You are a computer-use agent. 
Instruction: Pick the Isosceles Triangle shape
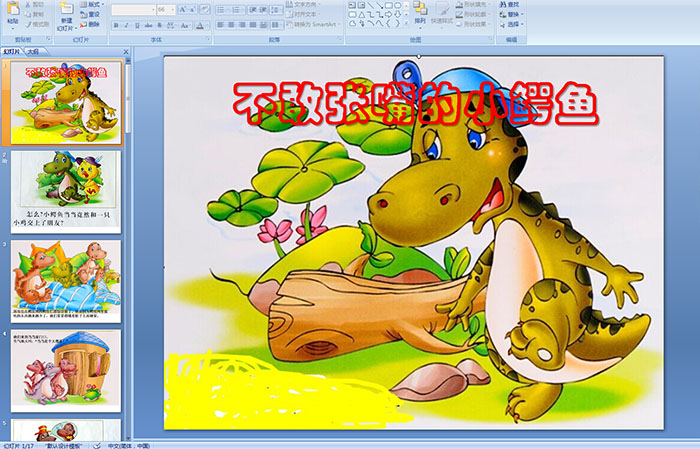click(x=362, y=15)
